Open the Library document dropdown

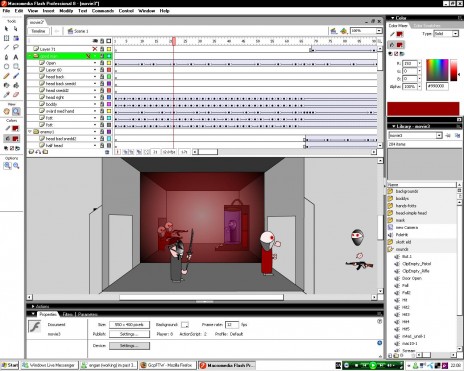pos(439,135)
